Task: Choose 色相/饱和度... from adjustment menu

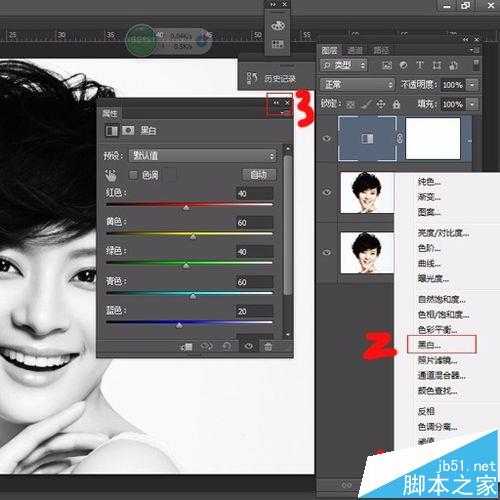Action: [x=443, y=315]
